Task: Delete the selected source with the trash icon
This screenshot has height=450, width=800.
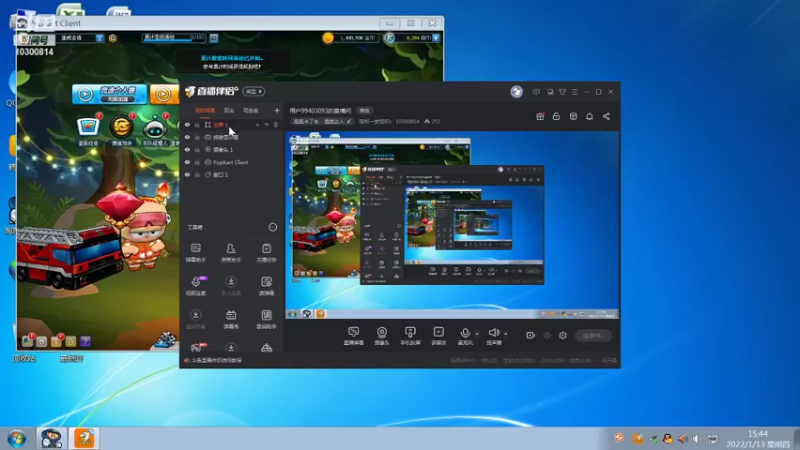Action: click(x=276, y=125)
